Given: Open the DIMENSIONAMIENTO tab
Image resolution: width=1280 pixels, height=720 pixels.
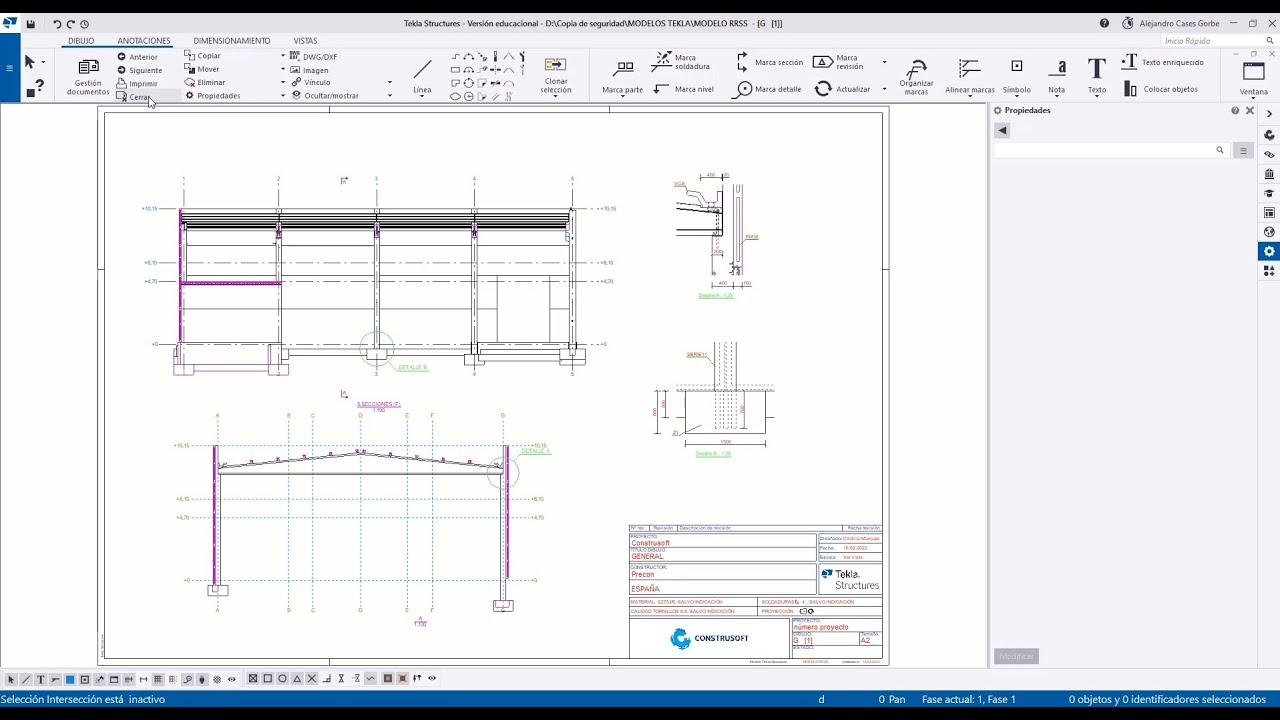Looking at the screenshot, I should (232, 41).
